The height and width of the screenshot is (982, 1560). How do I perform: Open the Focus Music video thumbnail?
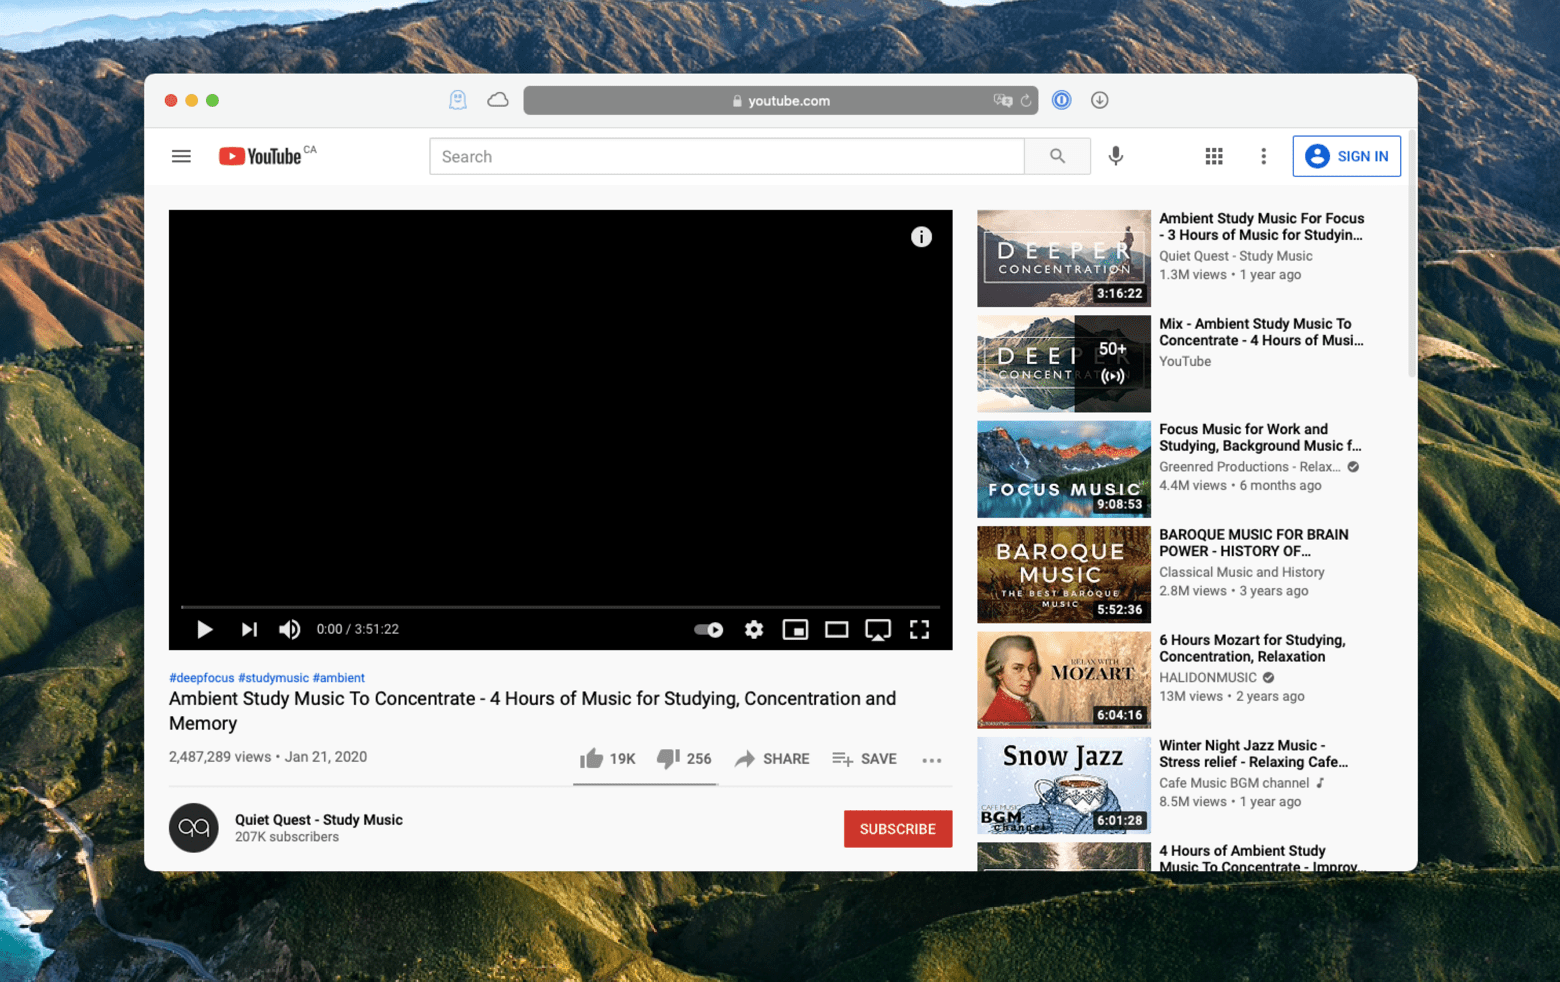(x=1063, y=469)
